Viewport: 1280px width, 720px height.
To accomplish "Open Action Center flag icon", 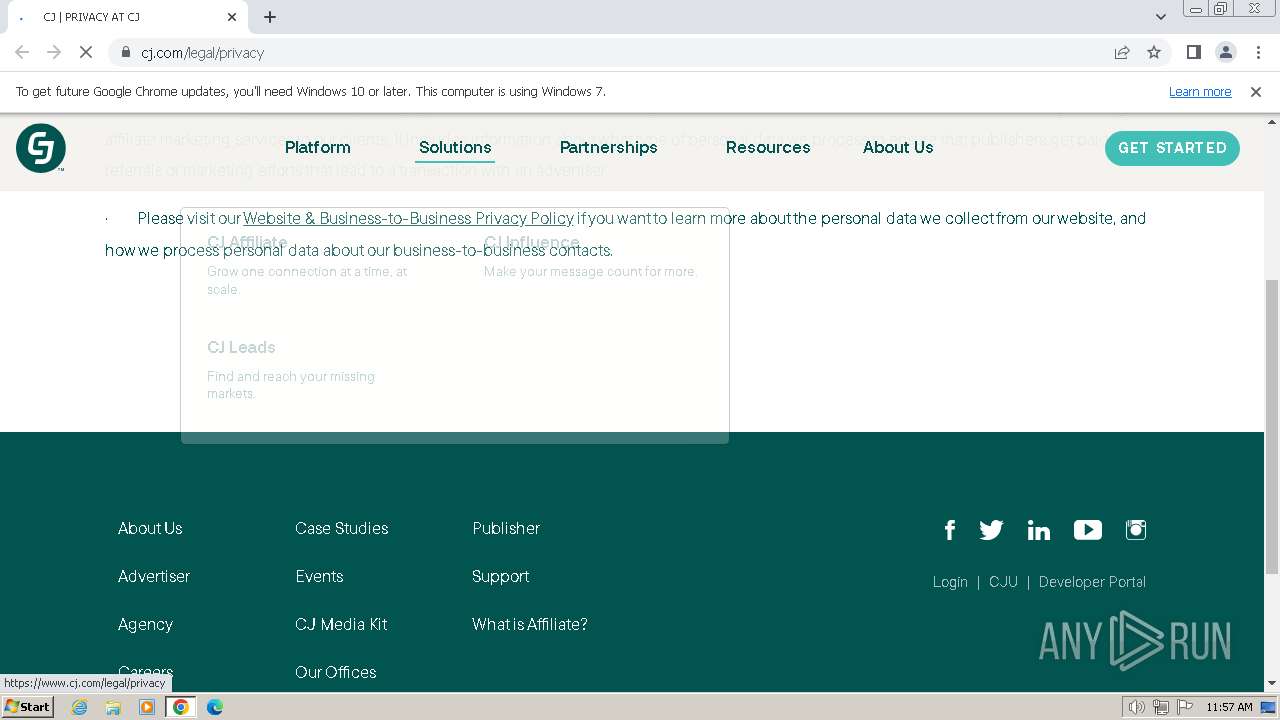I will [x=1185, y=707].
